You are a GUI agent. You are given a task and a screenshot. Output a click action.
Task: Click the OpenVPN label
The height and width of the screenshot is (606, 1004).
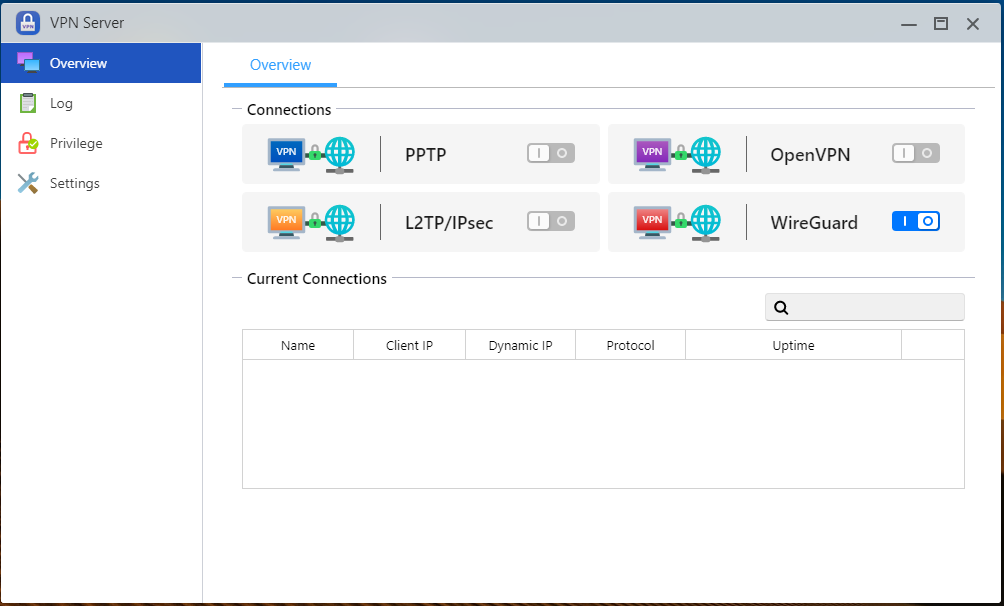pos(810,154)
